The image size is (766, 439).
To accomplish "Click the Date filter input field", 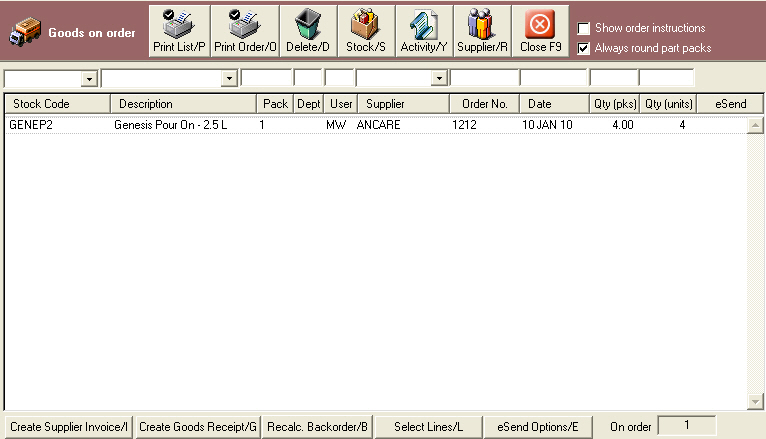I will 553,78.
